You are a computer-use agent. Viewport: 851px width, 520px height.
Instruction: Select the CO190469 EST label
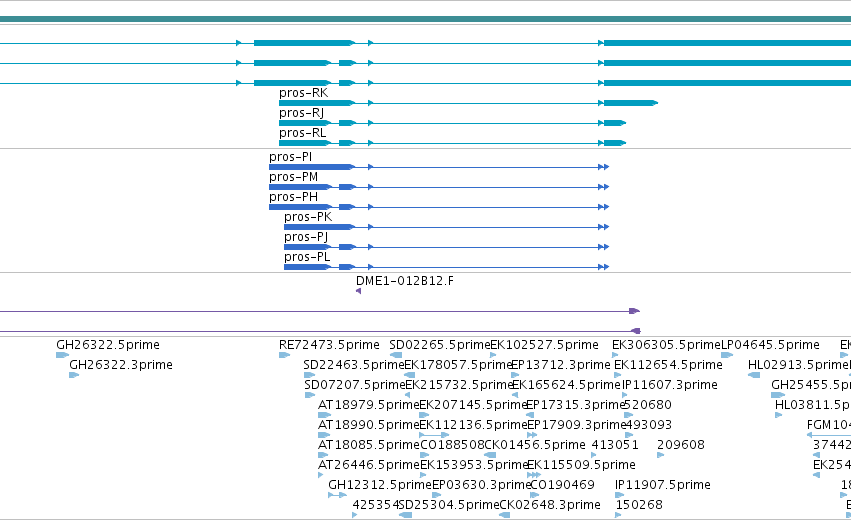(562, 485)
